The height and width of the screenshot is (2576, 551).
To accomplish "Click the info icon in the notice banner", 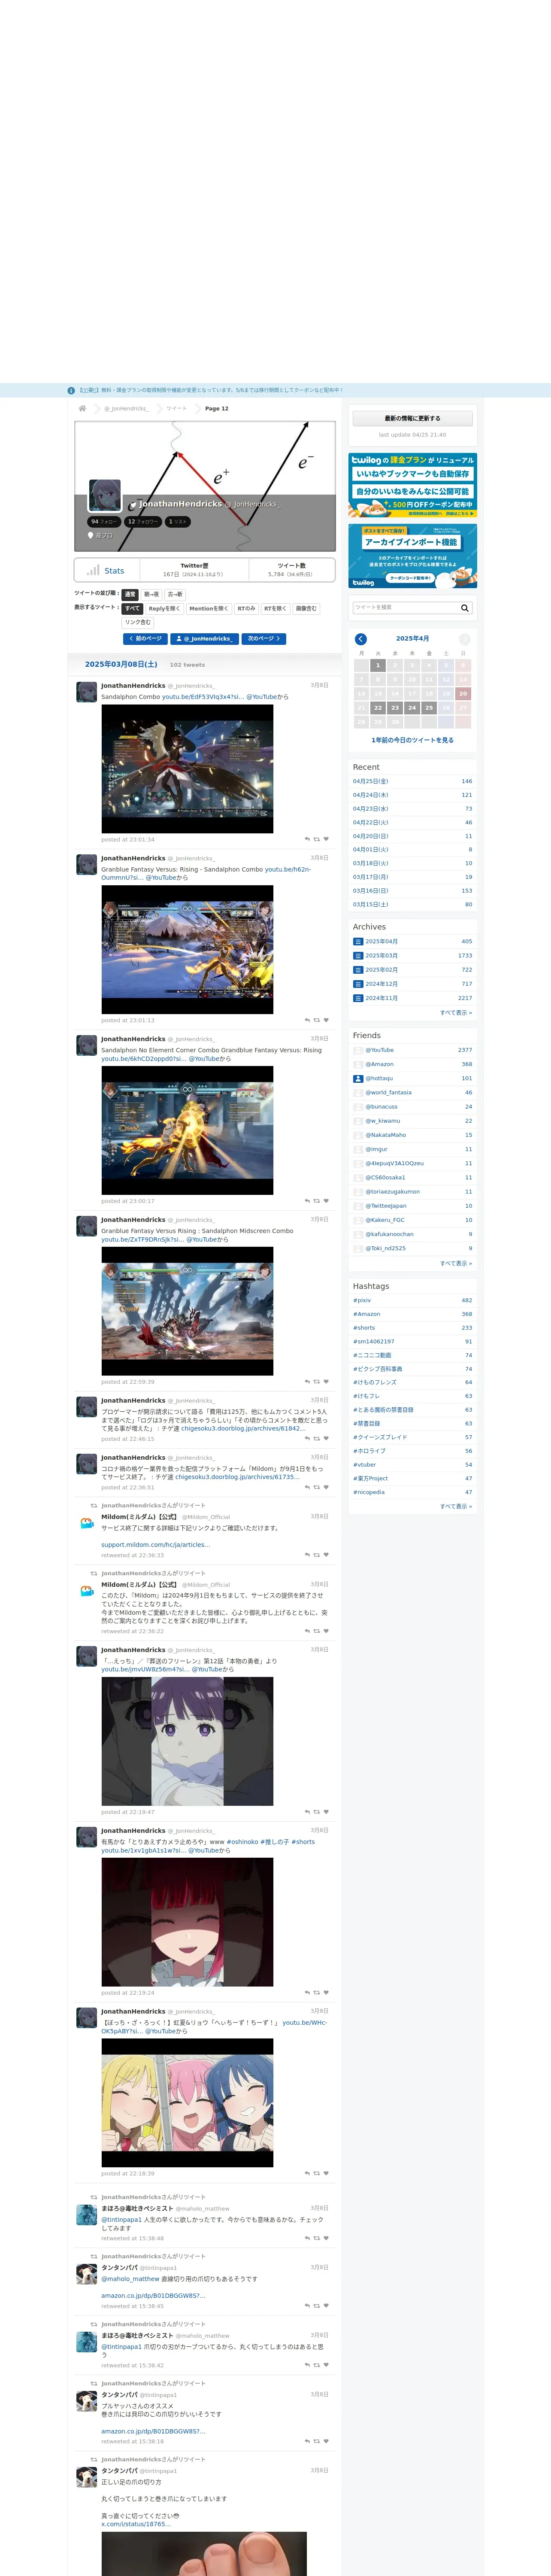I will pyautogui.click(x=71, y=391).
